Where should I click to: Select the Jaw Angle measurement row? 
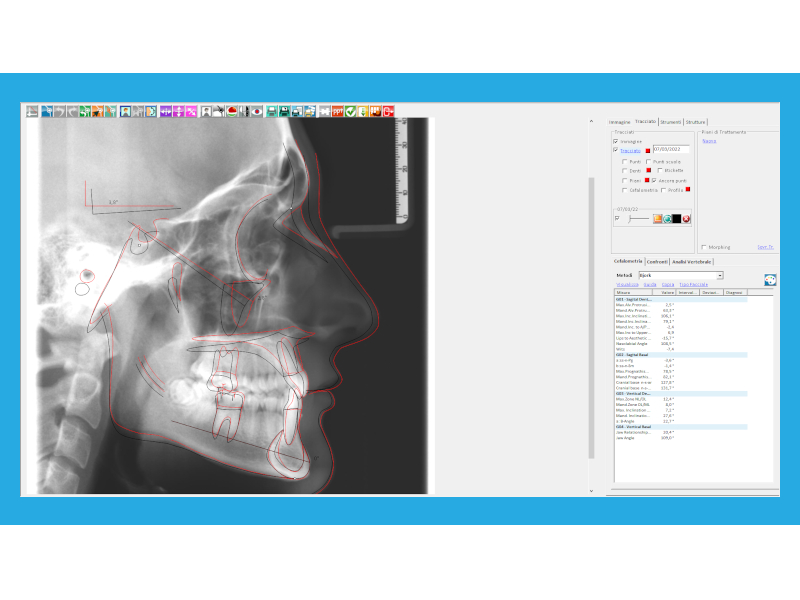[681, 438]
